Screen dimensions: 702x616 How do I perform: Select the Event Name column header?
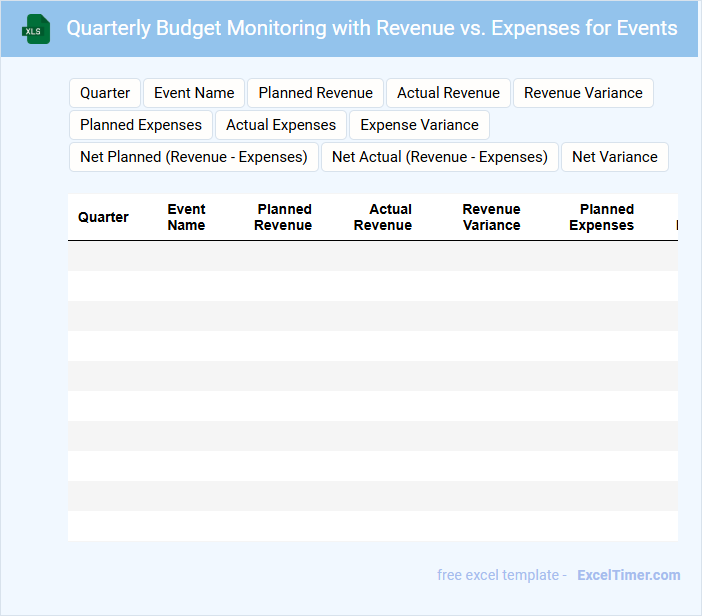[x=186, y=217]
